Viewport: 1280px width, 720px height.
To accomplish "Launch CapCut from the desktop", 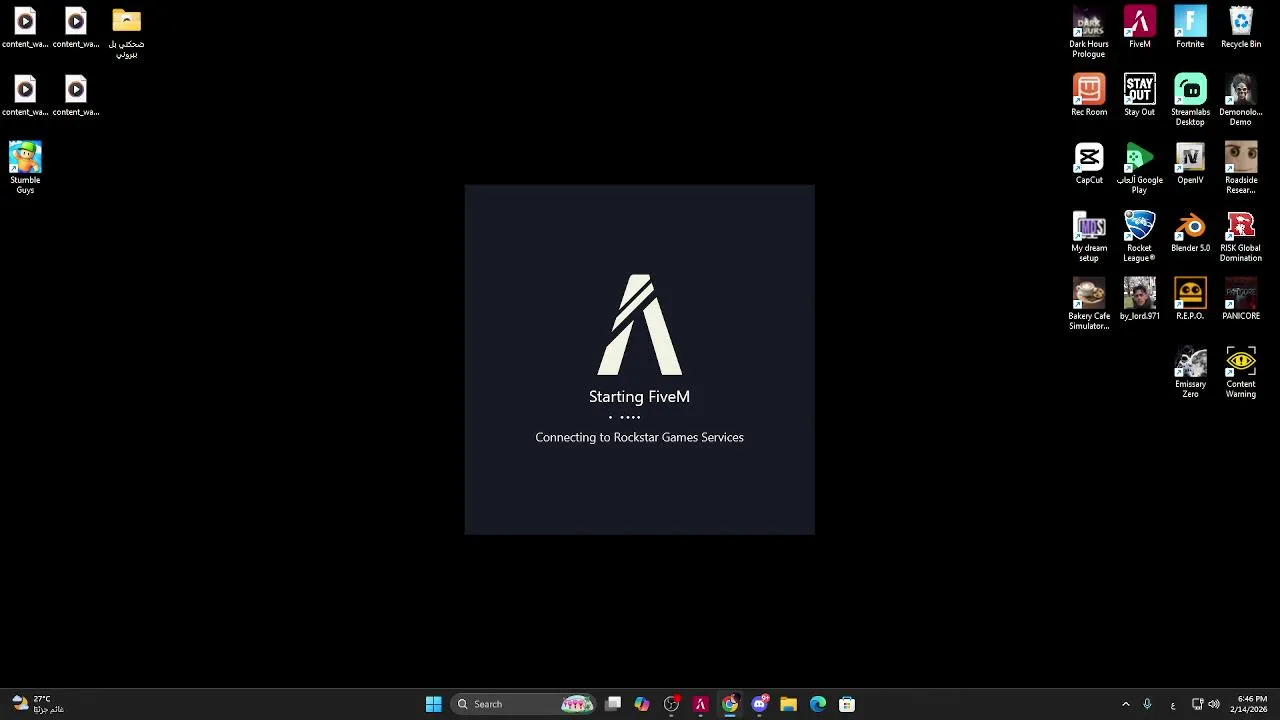I will coord(1088,163).
